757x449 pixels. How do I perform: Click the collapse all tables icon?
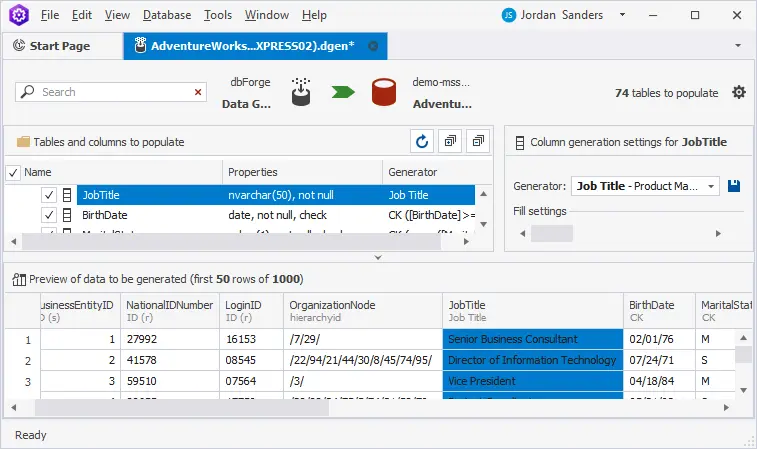(478, 141)
